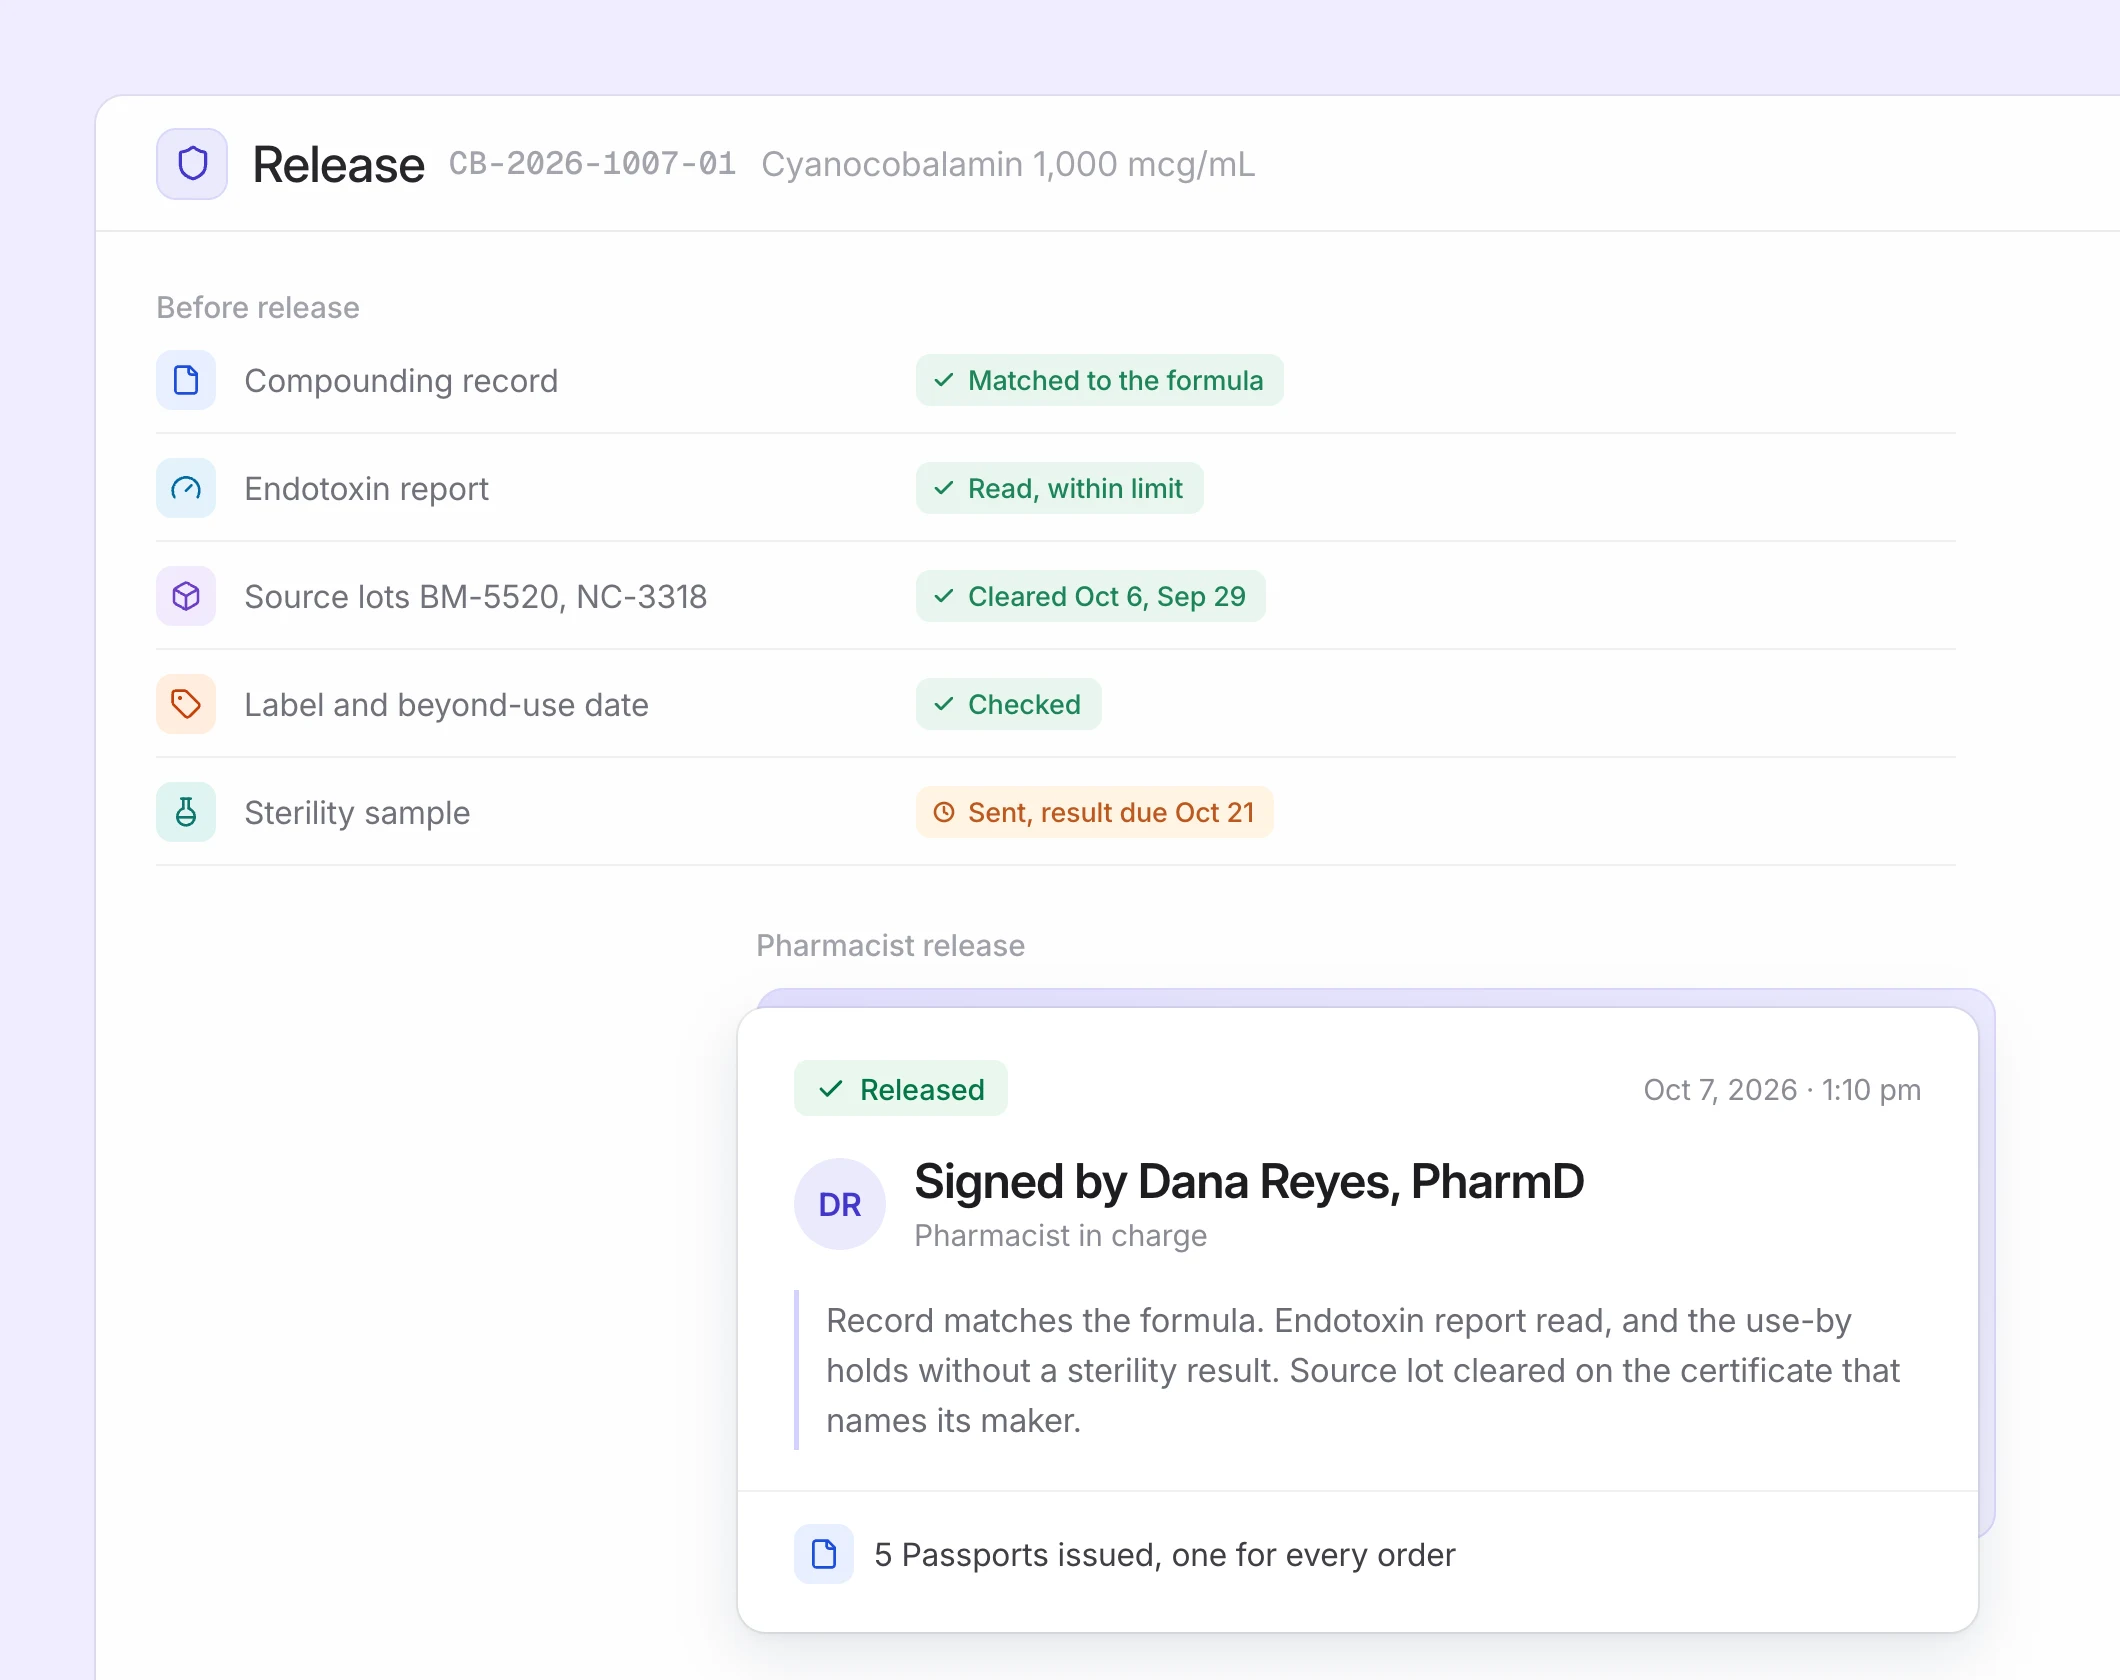Image resolution: width=2120 pixels, height=1680 pixels.
Task: Click the Sterility sample flask icon
Action: click(x=186, y=812)
